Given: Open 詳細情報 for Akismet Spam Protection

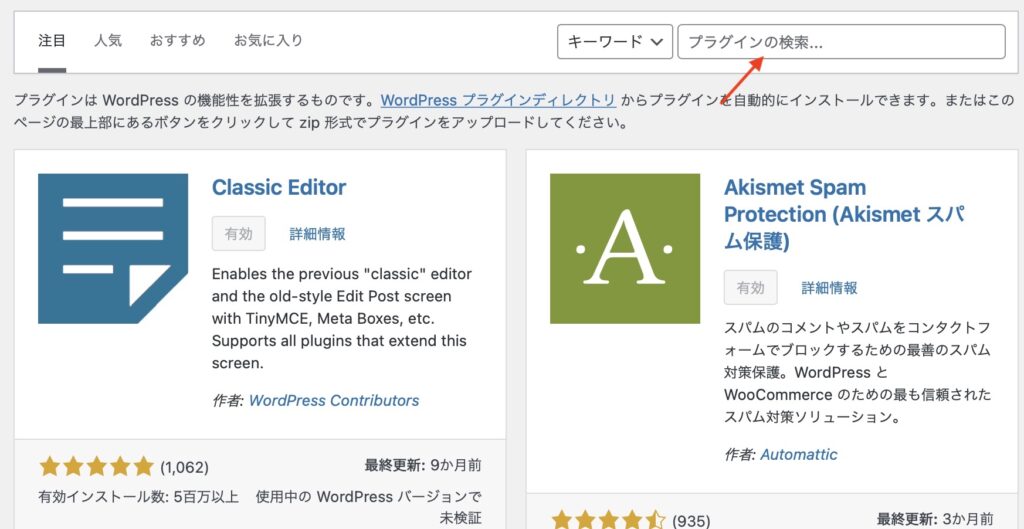Looking at the screenshot, I should (829, 288).
